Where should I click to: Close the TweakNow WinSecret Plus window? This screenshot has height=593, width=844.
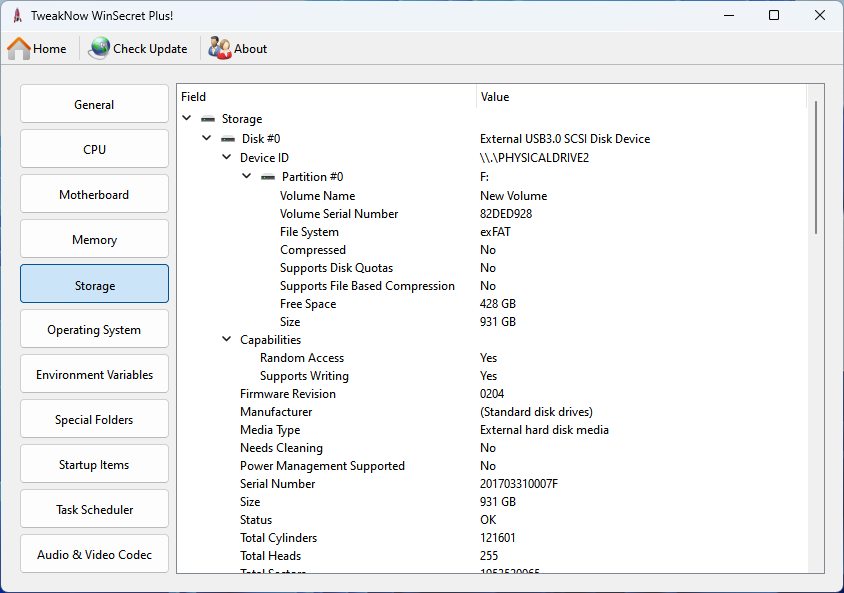tap(820, 15)
